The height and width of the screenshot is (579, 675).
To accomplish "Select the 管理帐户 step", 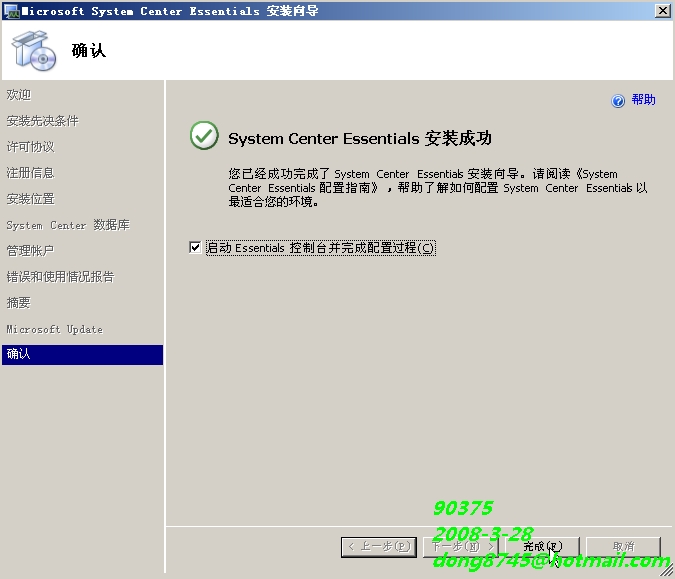I will click(31, 251).
